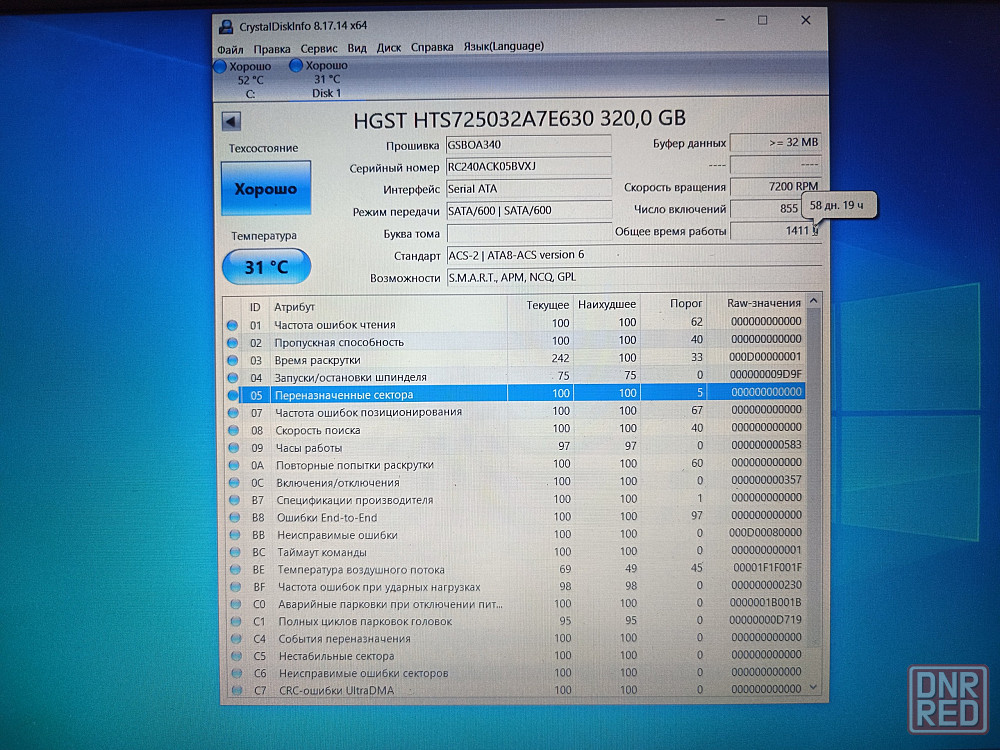Click the Raw-значения column header
The width and height of the screenshot is (1000, 750).
tap(763, 303)
